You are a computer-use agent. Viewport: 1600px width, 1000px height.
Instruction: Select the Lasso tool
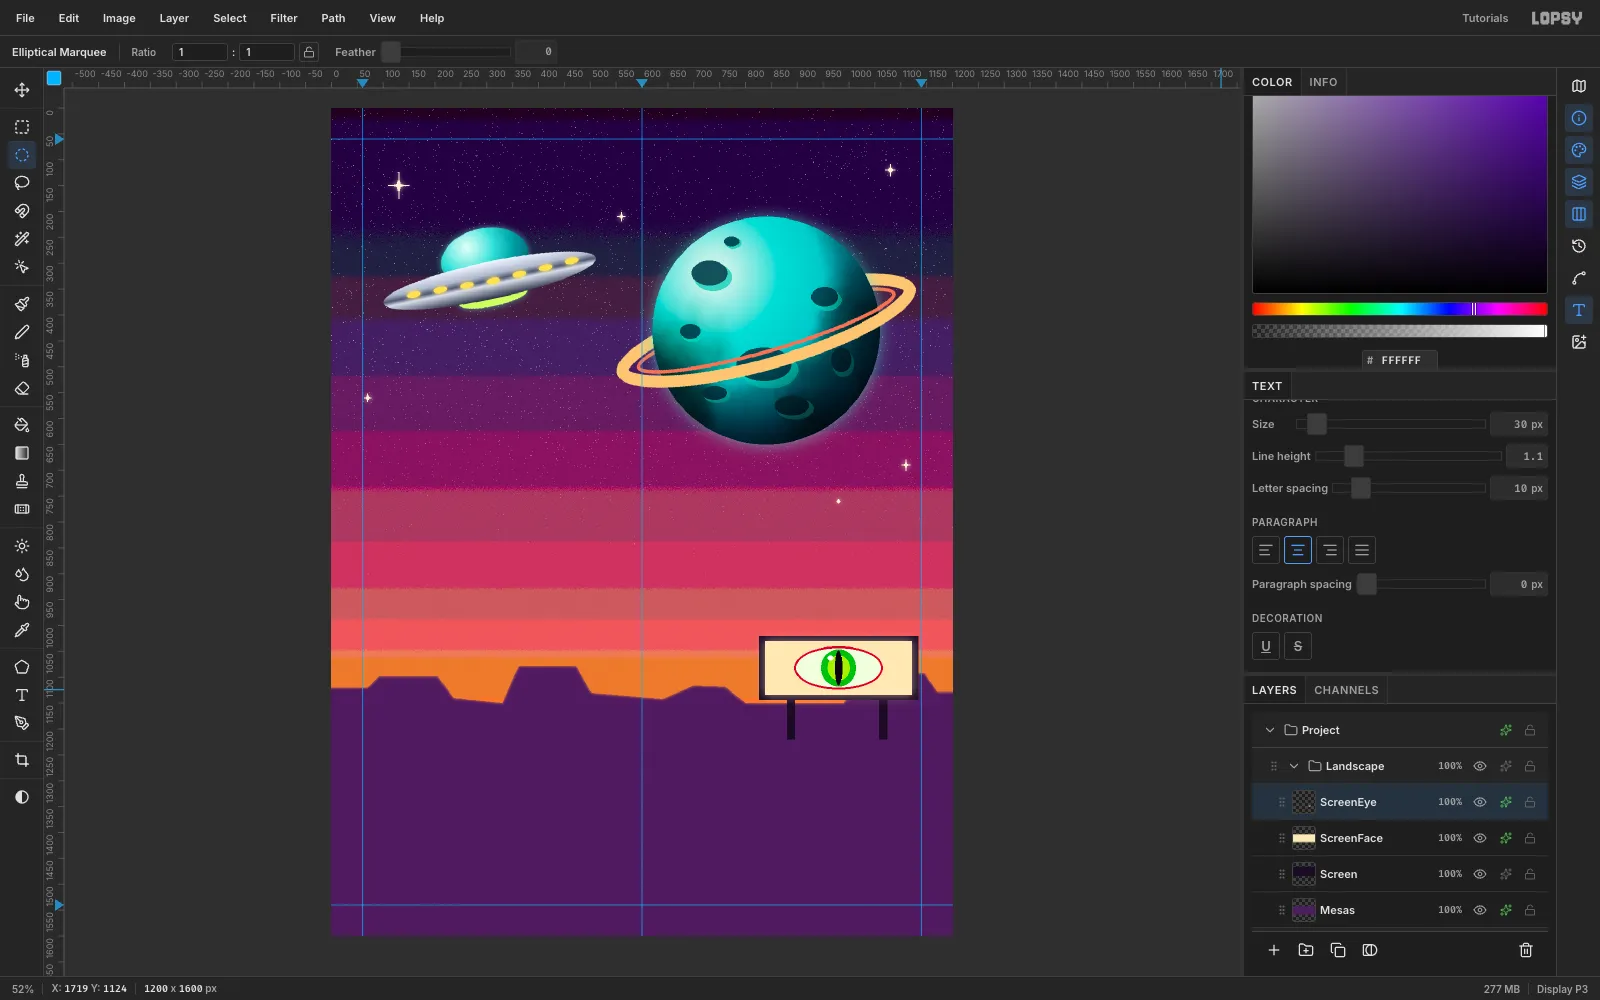(22, 183)
